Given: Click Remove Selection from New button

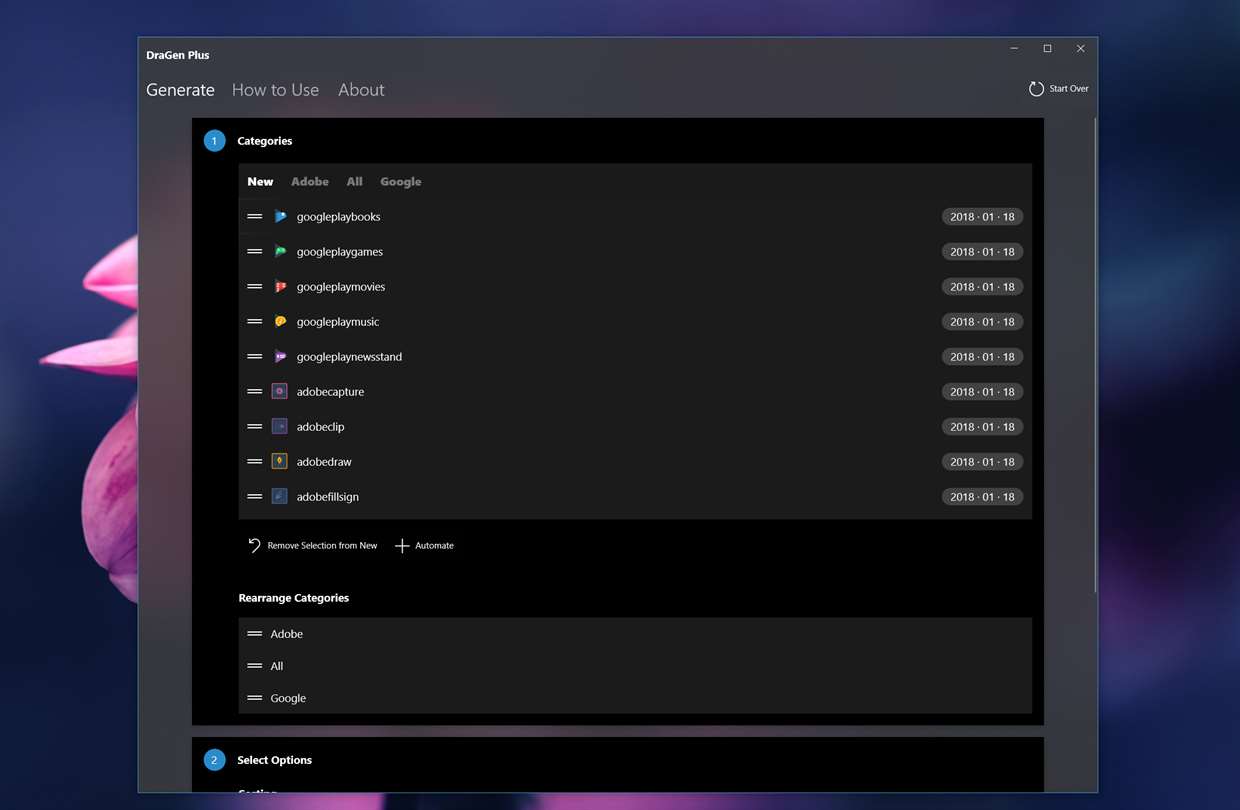Looking at the screenshot, I should pyautogui.click(x=312, y=546).
